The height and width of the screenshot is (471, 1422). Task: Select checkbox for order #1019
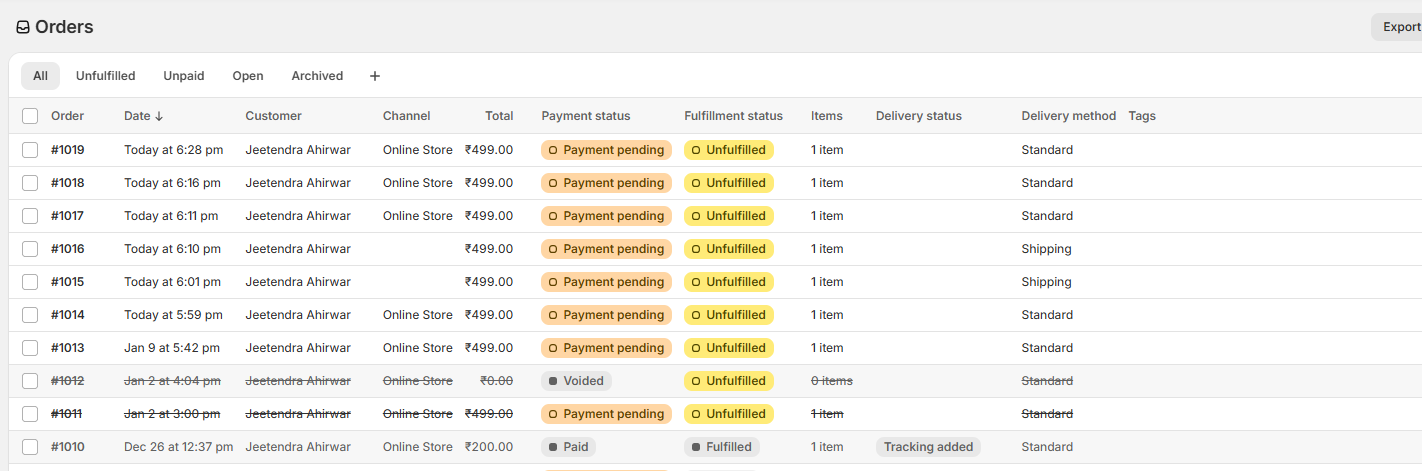pos(30,150)
